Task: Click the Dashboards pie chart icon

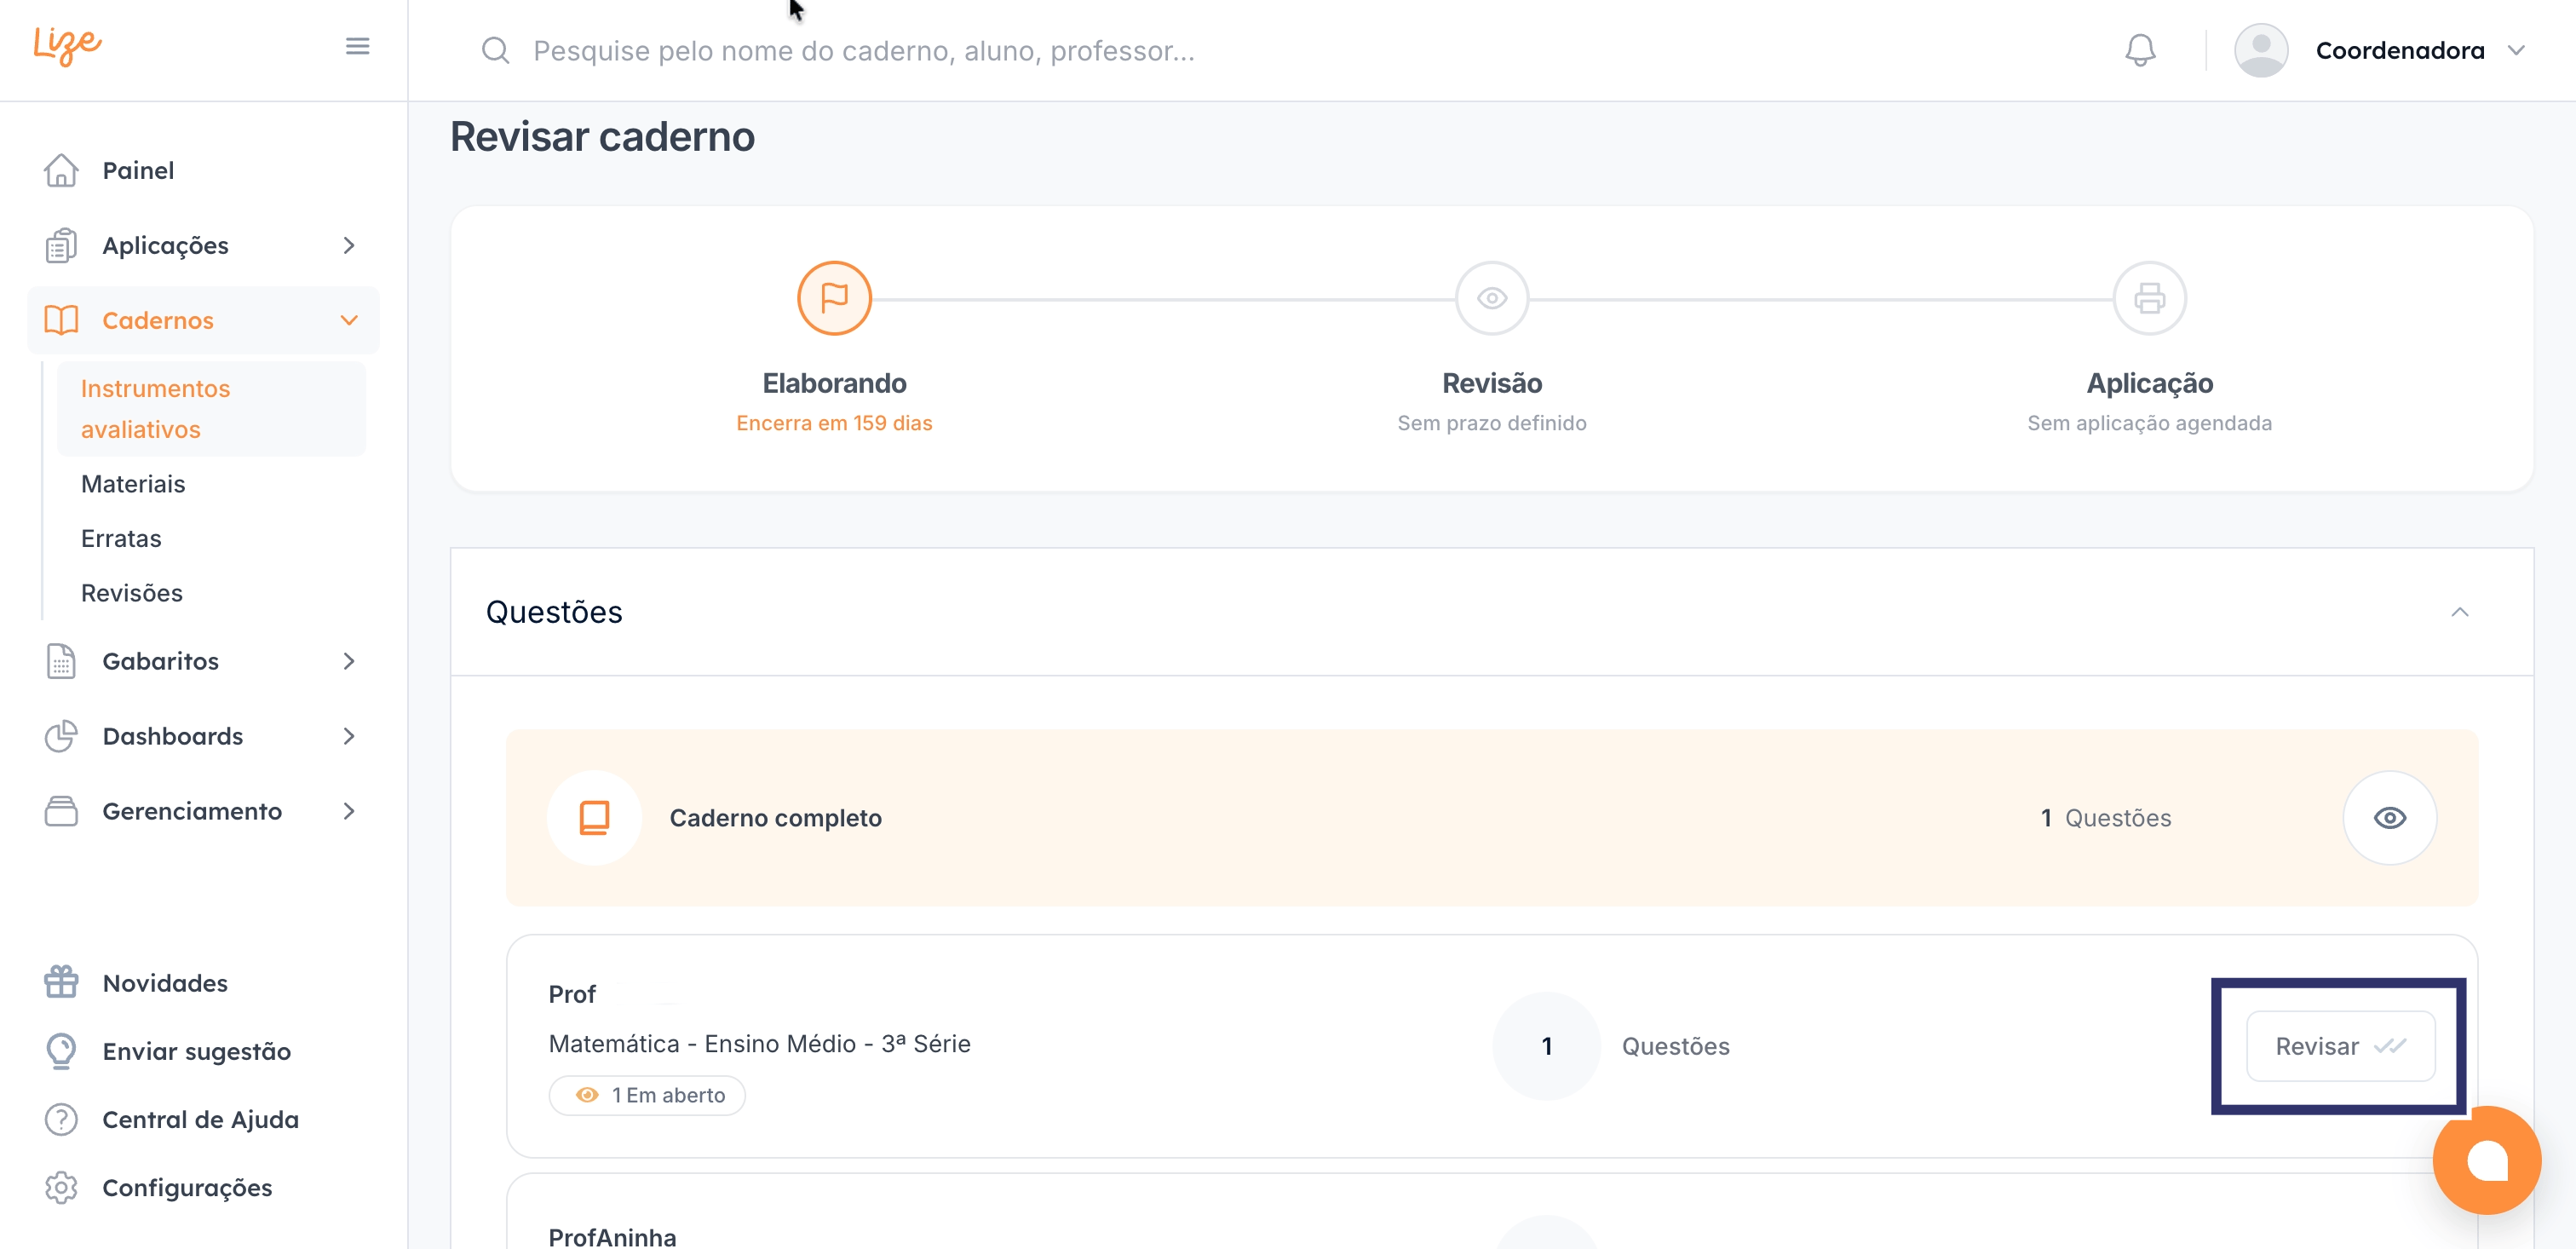Action: (61, 736)
